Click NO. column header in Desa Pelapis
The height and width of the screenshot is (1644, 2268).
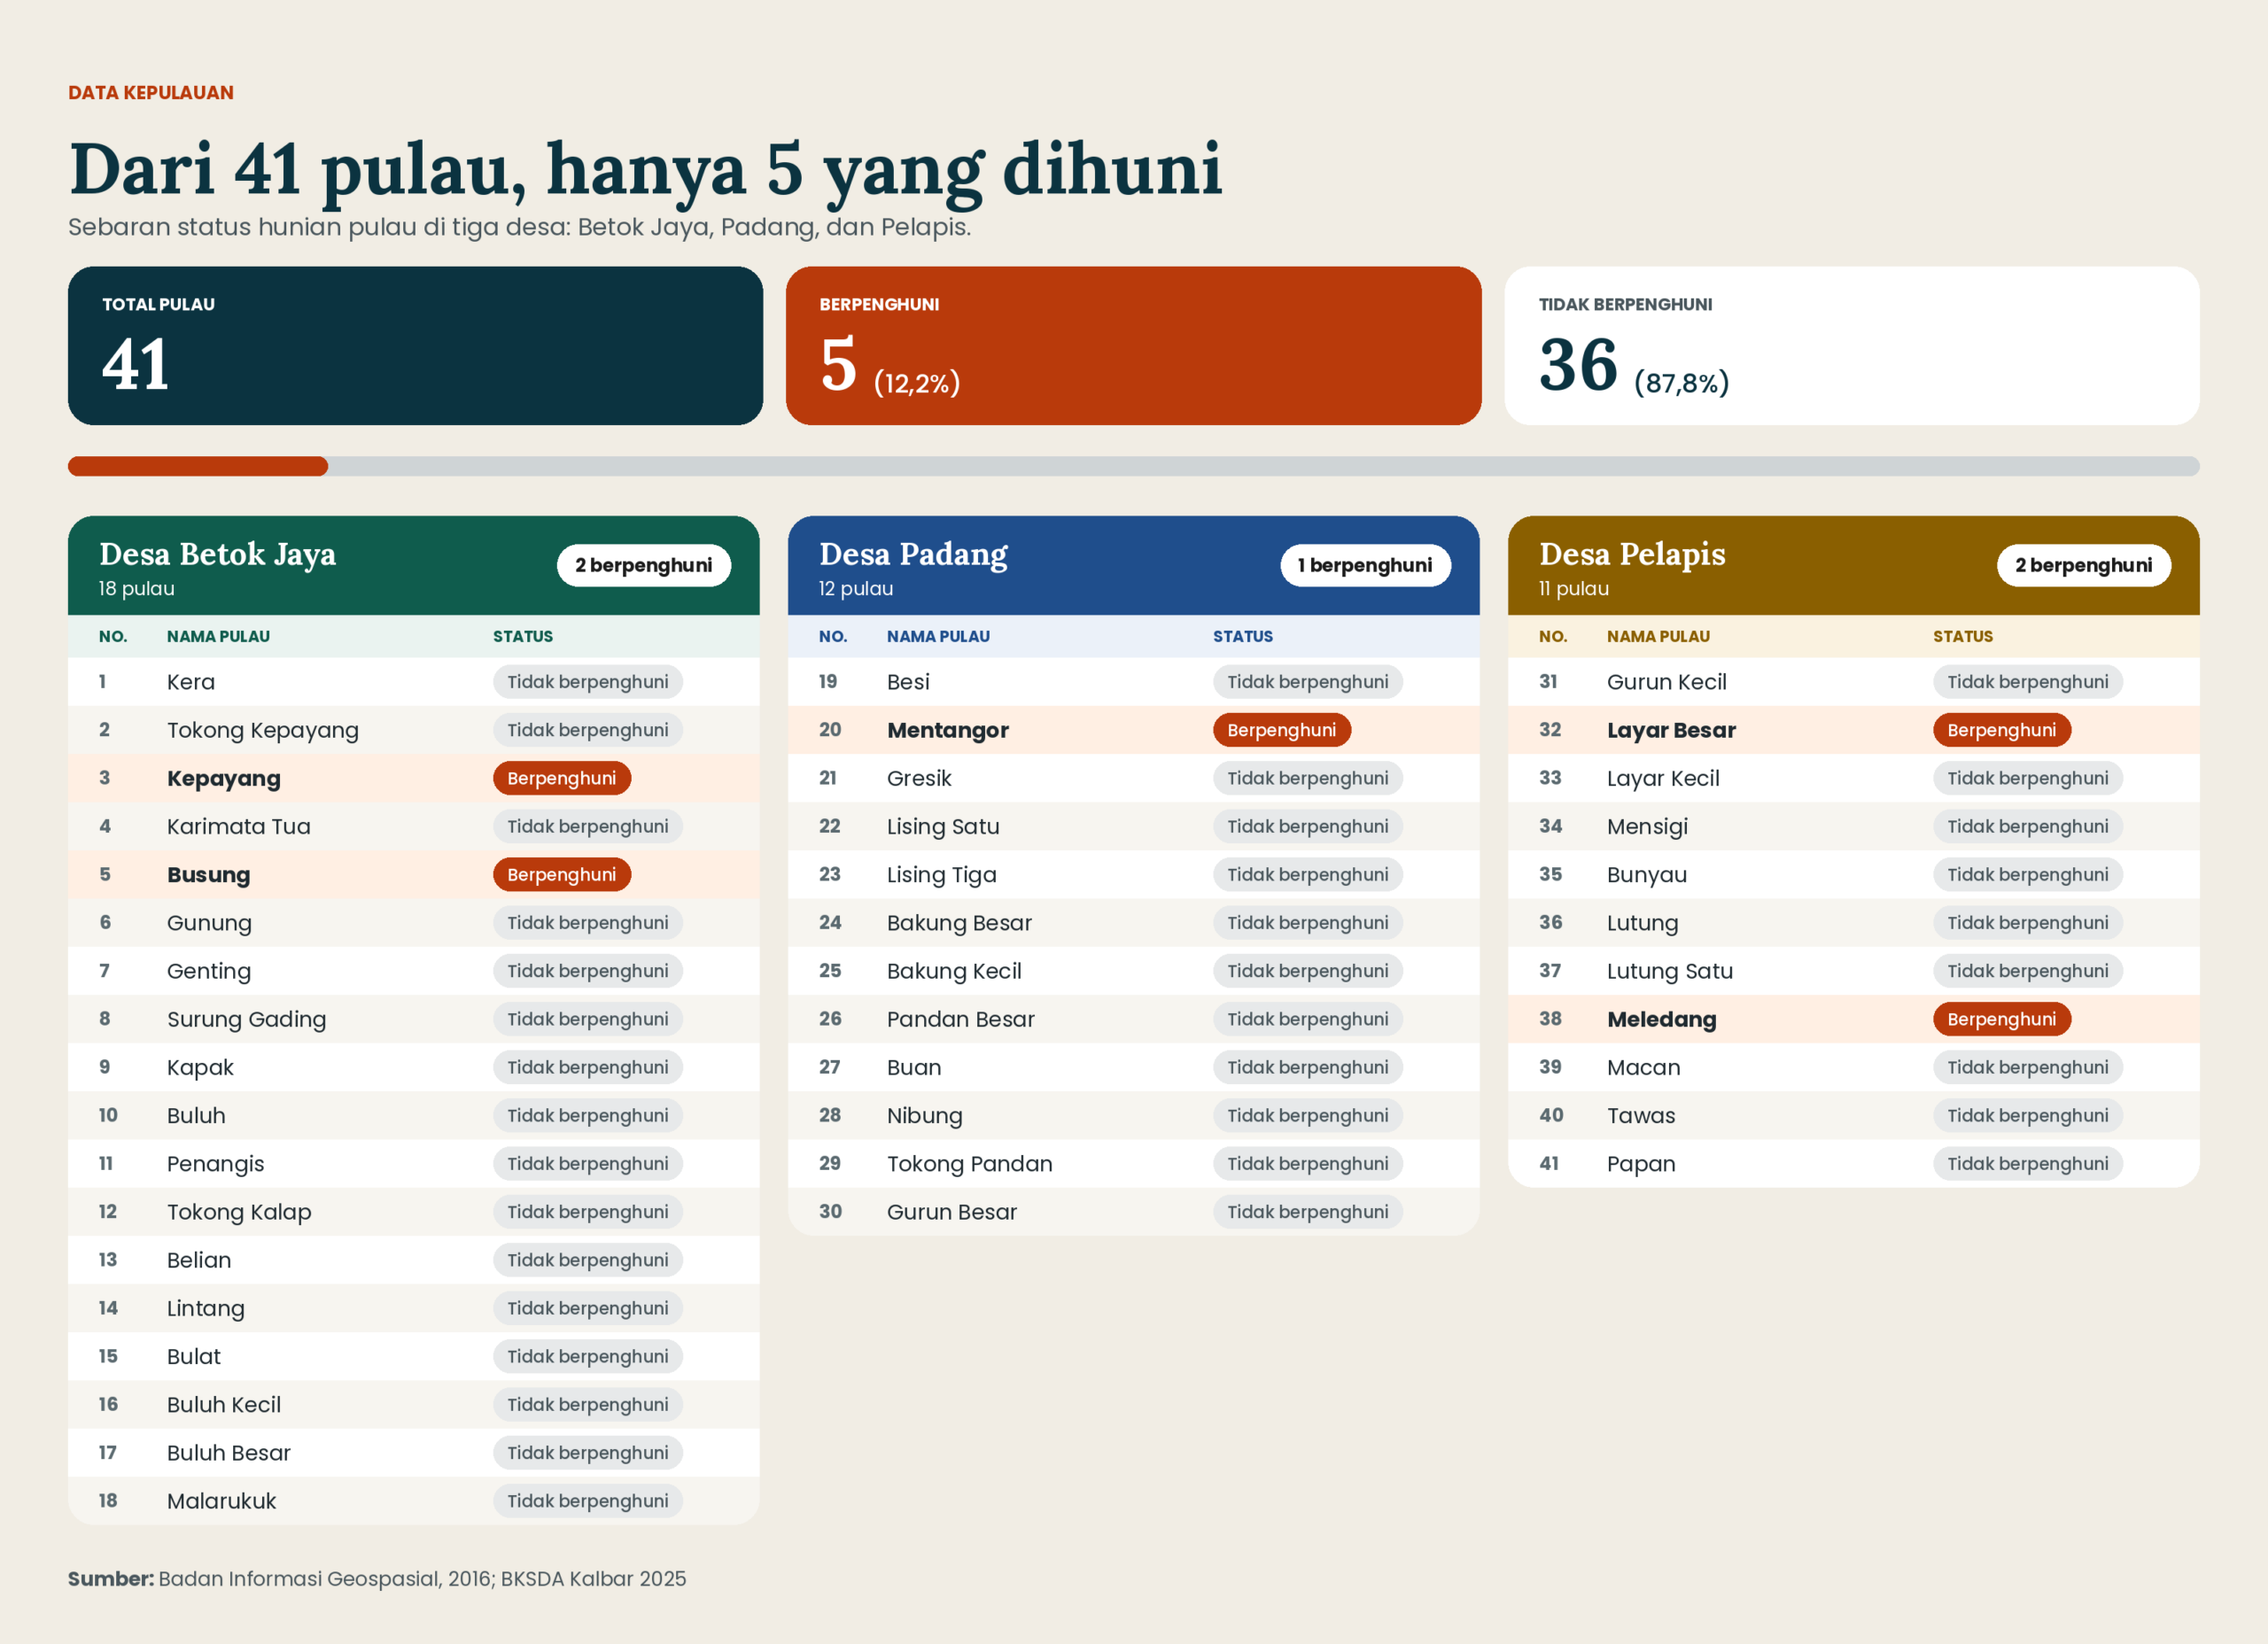[1553, 636]
